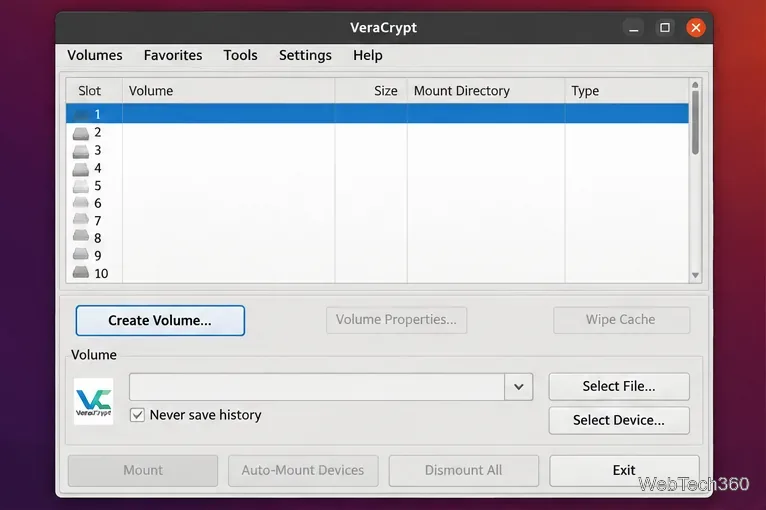Maximize the VeraCrypt window
This screenshot has height=510, width=766.
(665, 28)
